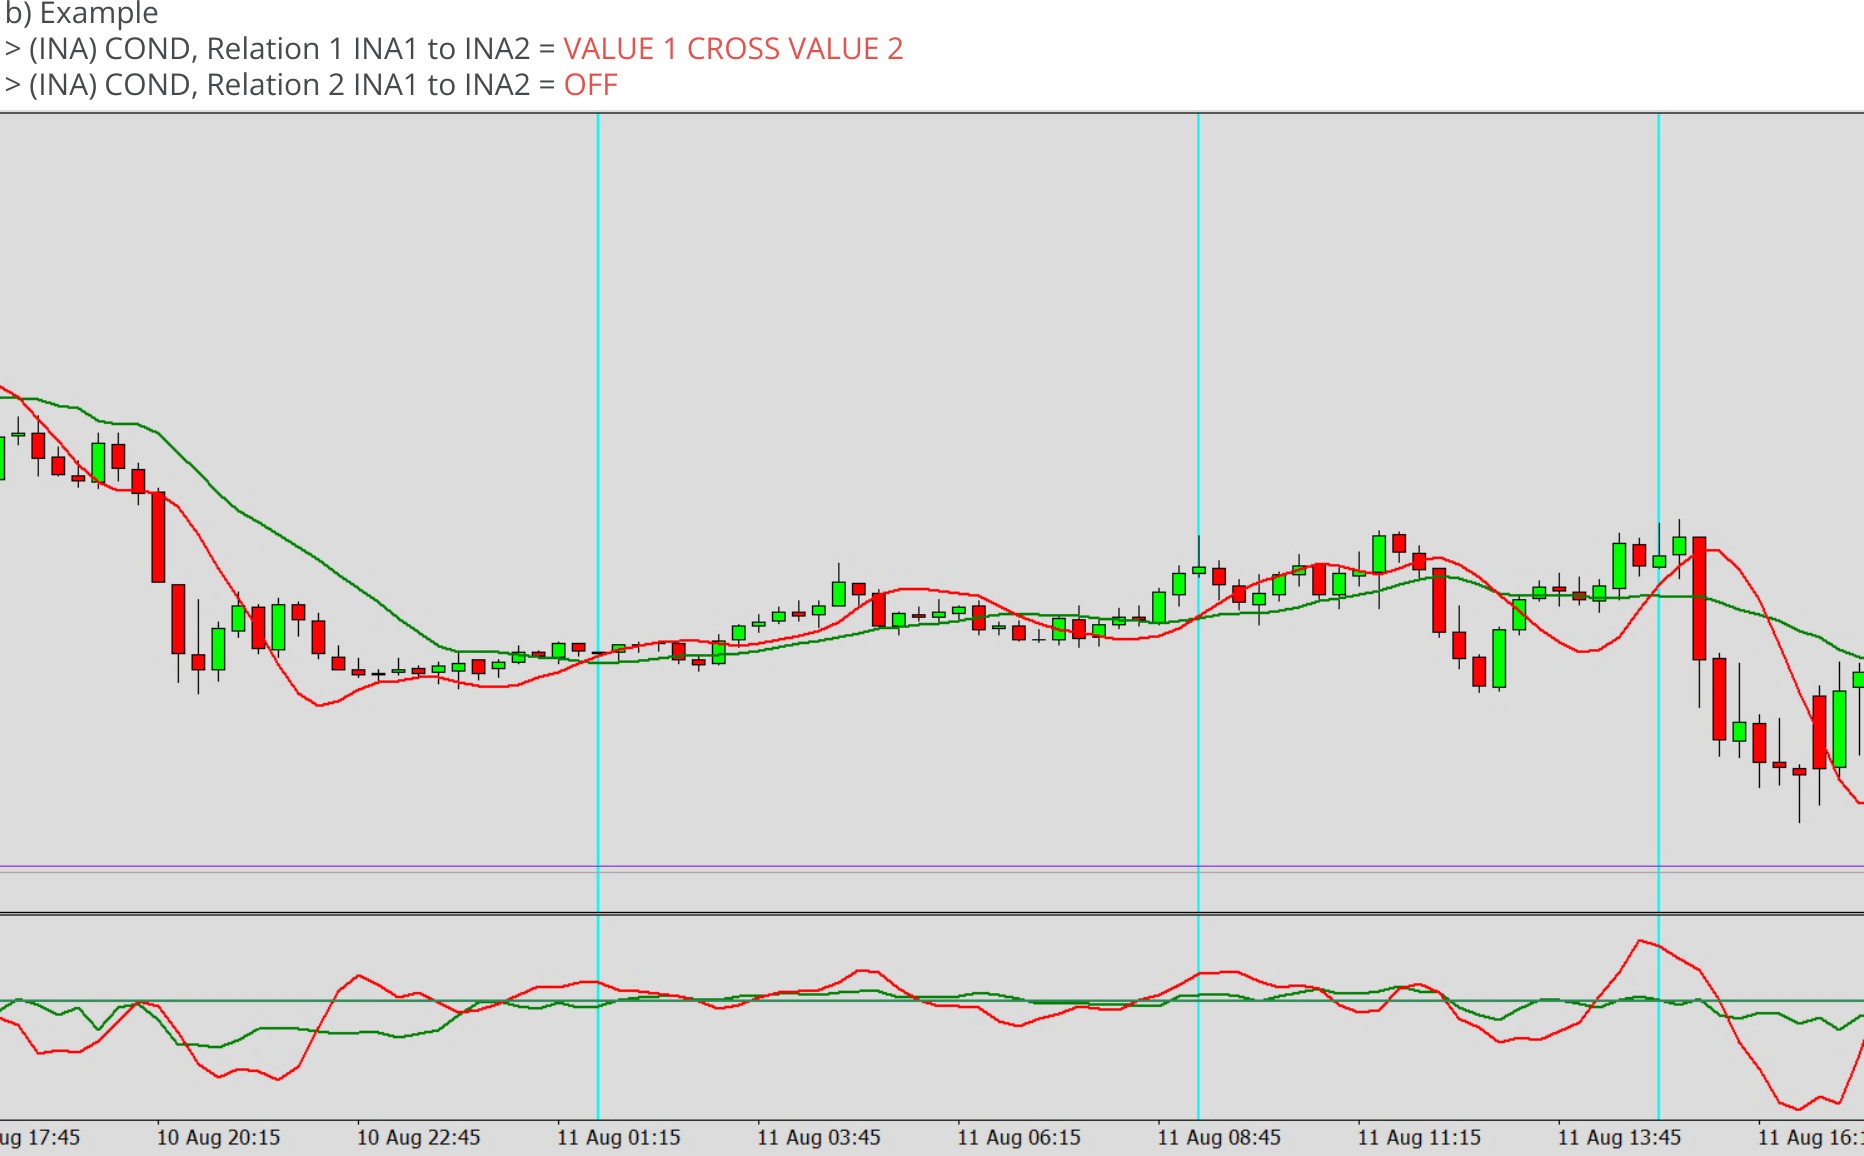This screenshot has height=1156, width=1864.
Task: Click the '11 Aug 13:45' time axis label
Action: [1619, 1138]
